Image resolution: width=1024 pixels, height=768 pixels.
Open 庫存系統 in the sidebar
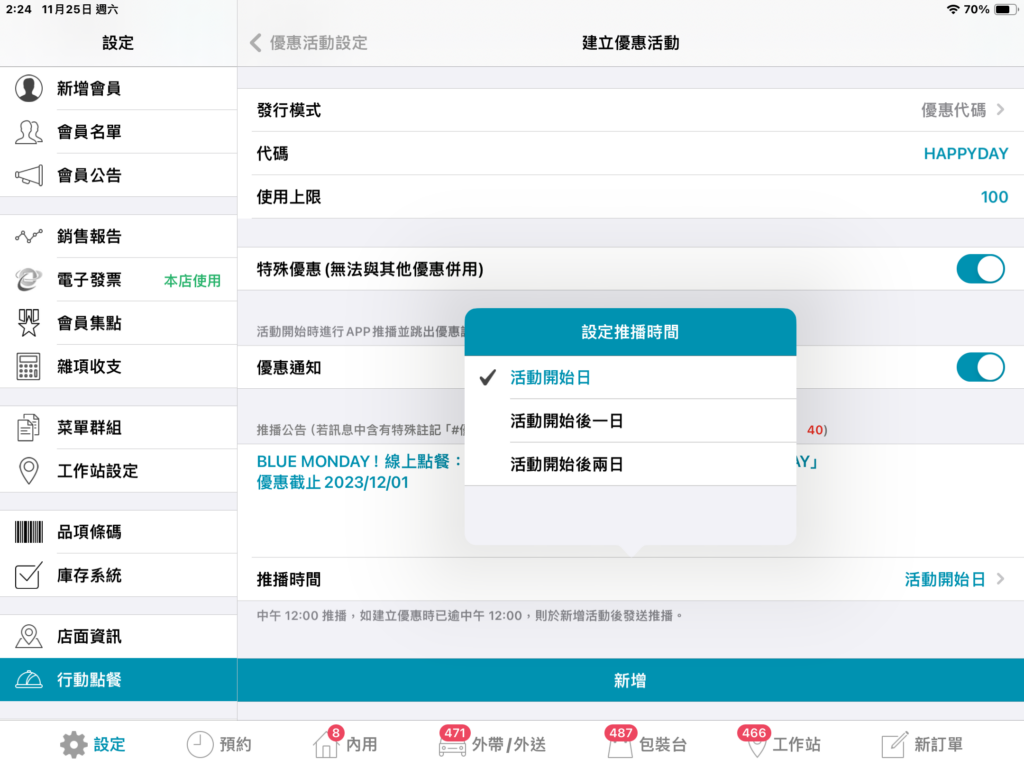118,575
